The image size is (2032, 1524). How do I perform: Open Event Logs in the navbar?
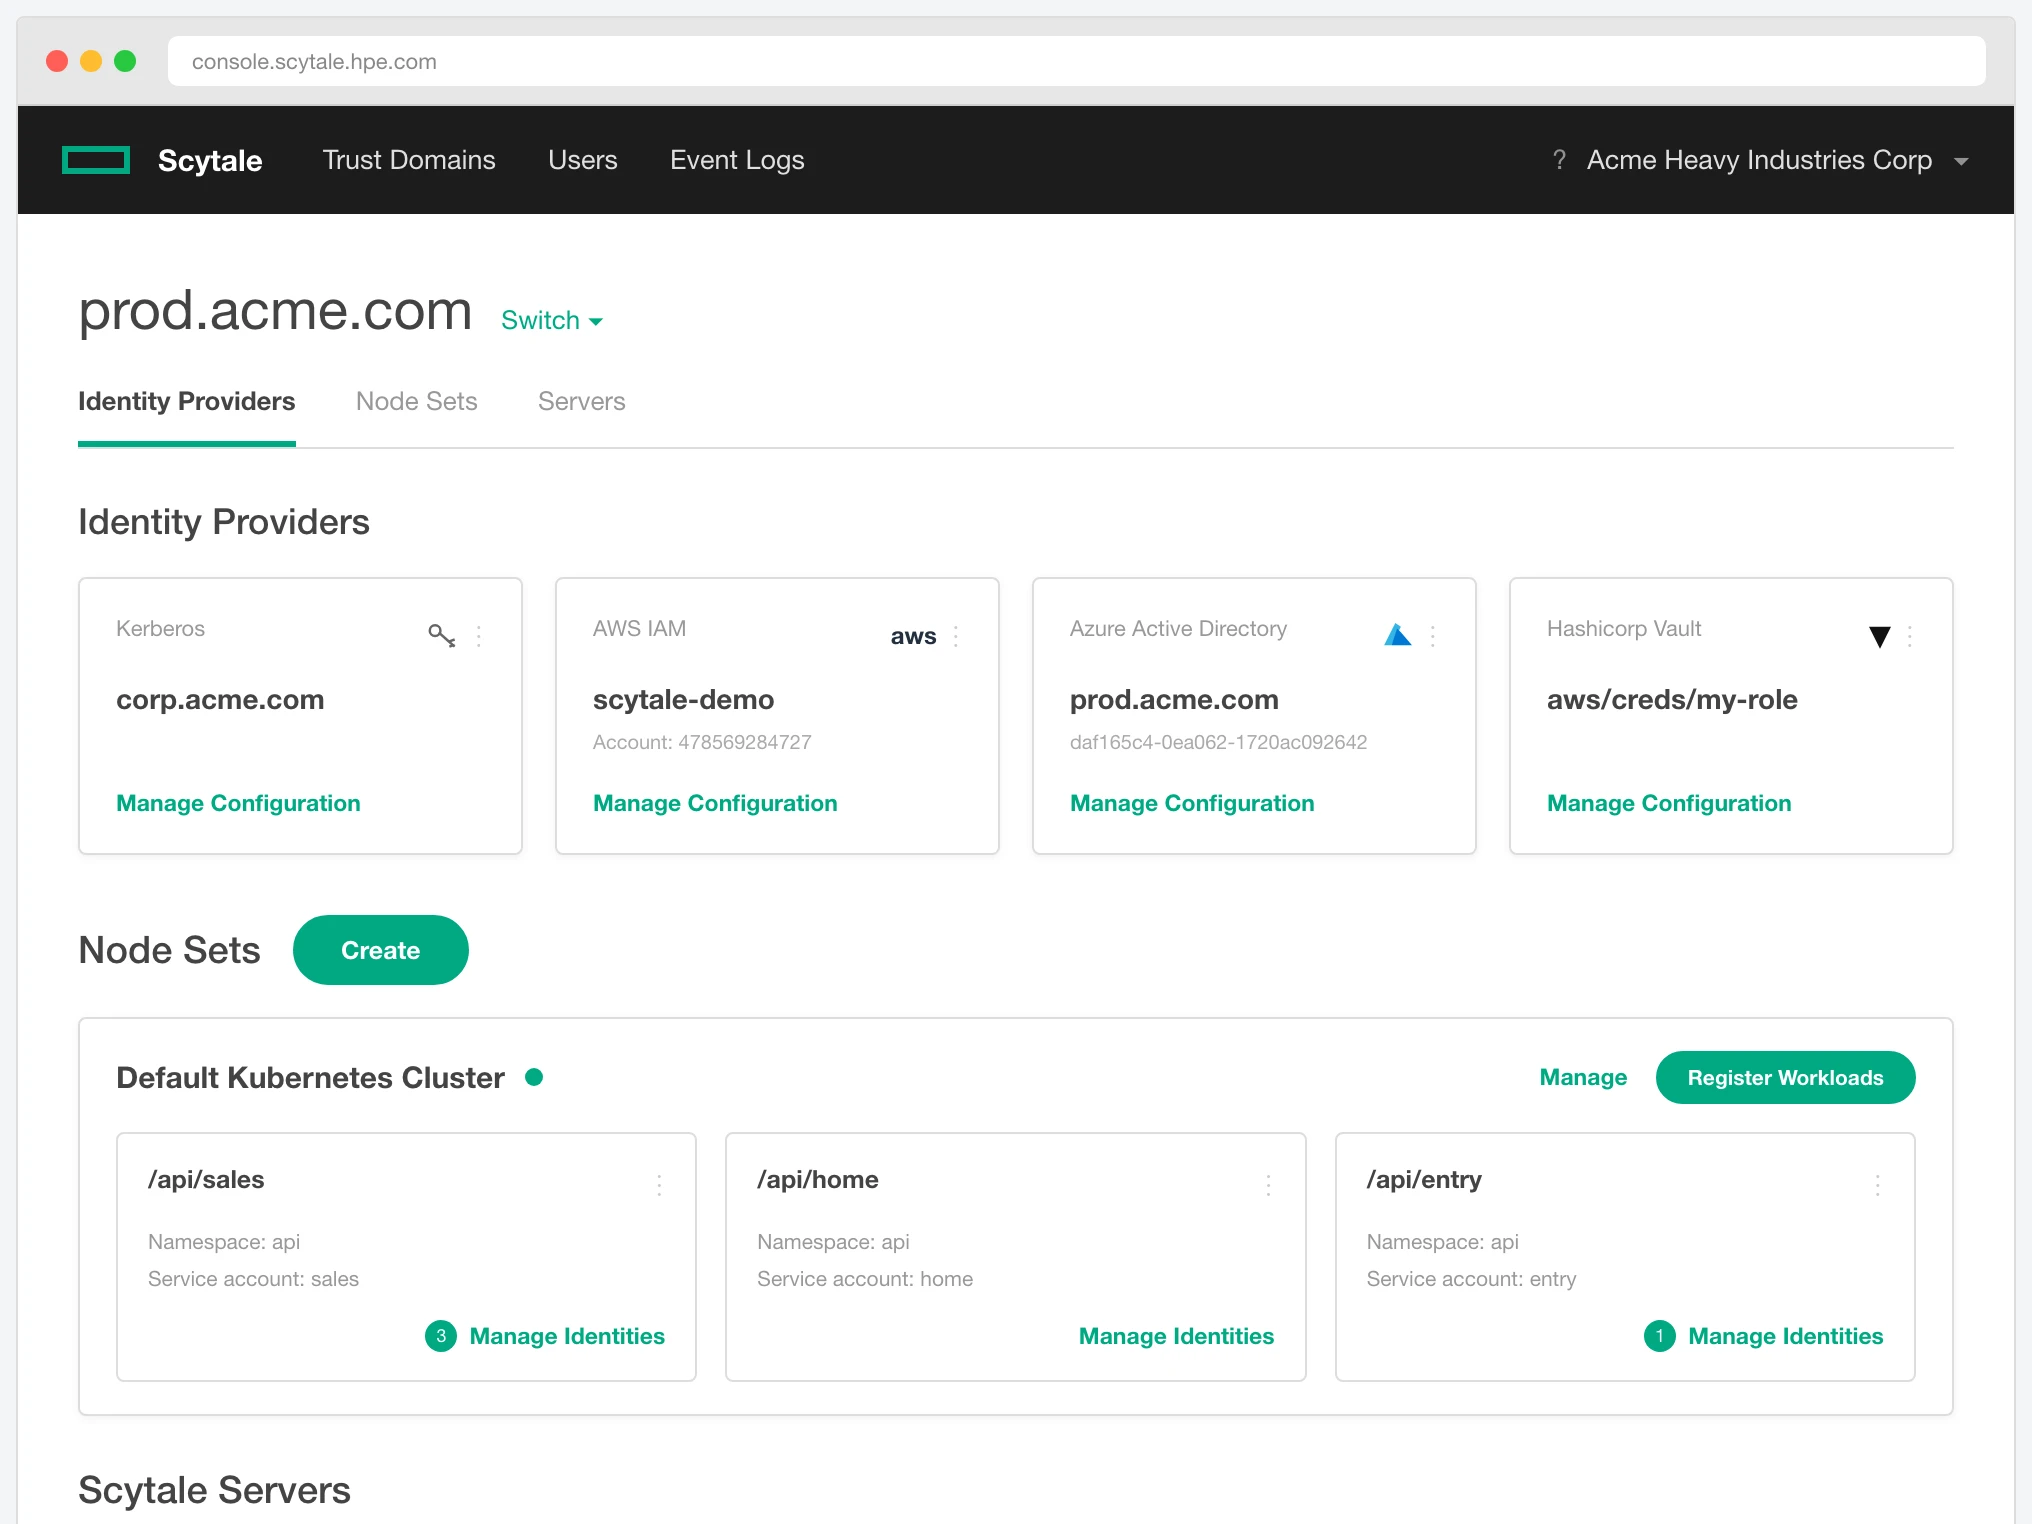pyautogui.click(x=737, y=160)
